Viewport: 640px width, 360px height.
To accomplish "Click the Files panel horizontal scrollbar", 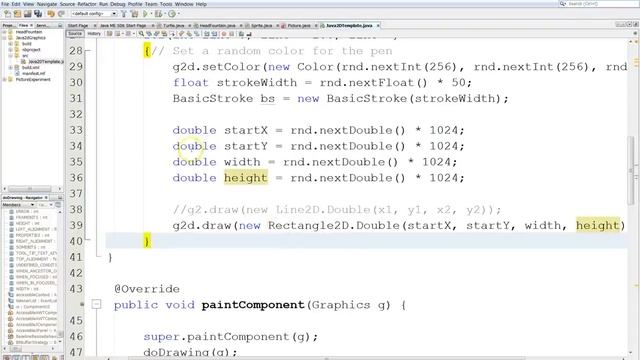I will pos(29,189).
